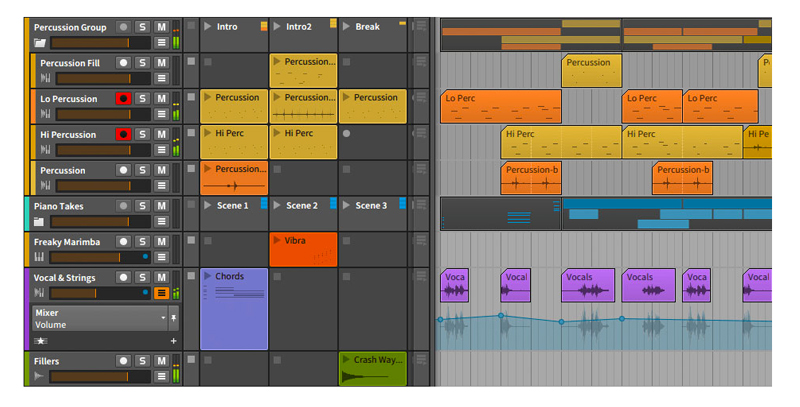Click the Piano Takes folder icon
This screenshot has height=407, width=800.
pyautogui.click(x=40, y=221)
